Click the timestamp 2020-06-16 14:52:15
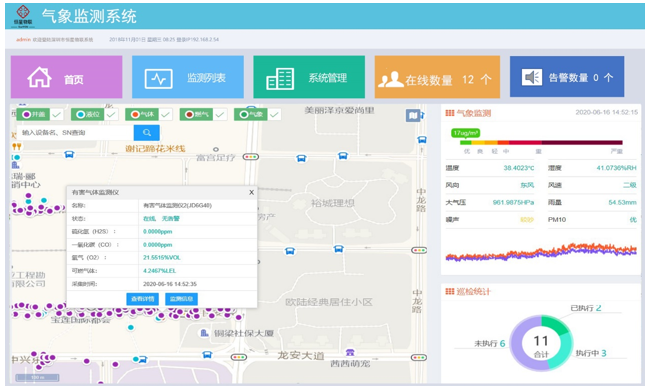Image resolution: width=650 pixels, height=391 pixels. (606, 112)
